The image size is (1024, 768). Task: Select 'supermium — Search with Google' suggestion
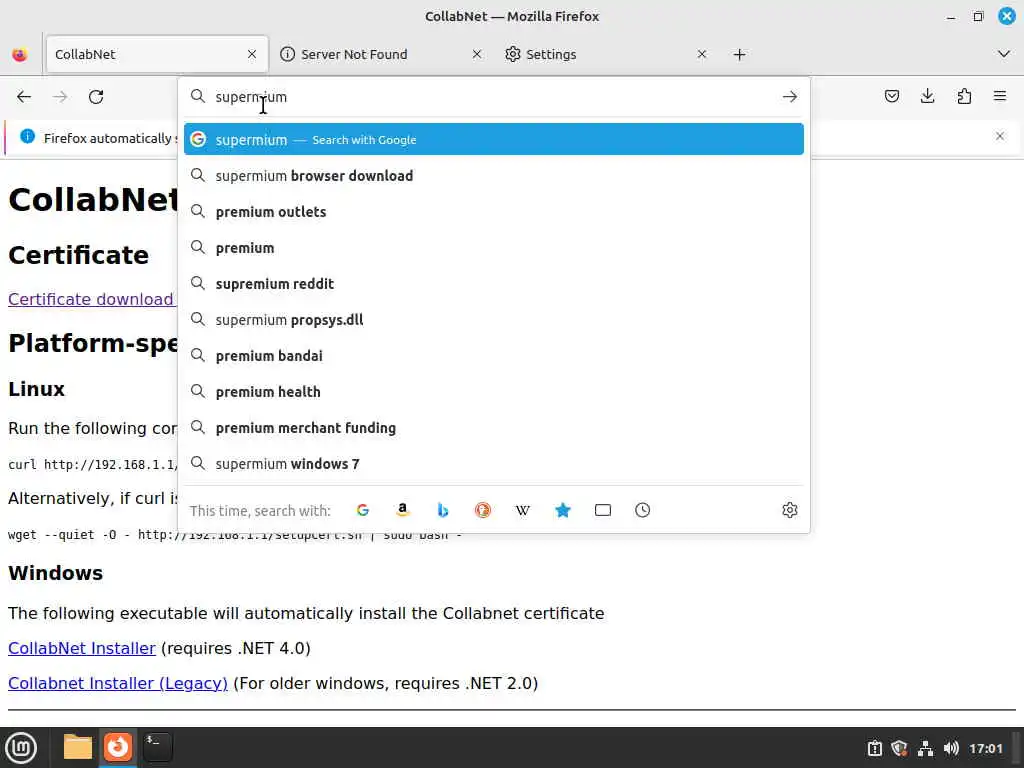pos(494,139)
